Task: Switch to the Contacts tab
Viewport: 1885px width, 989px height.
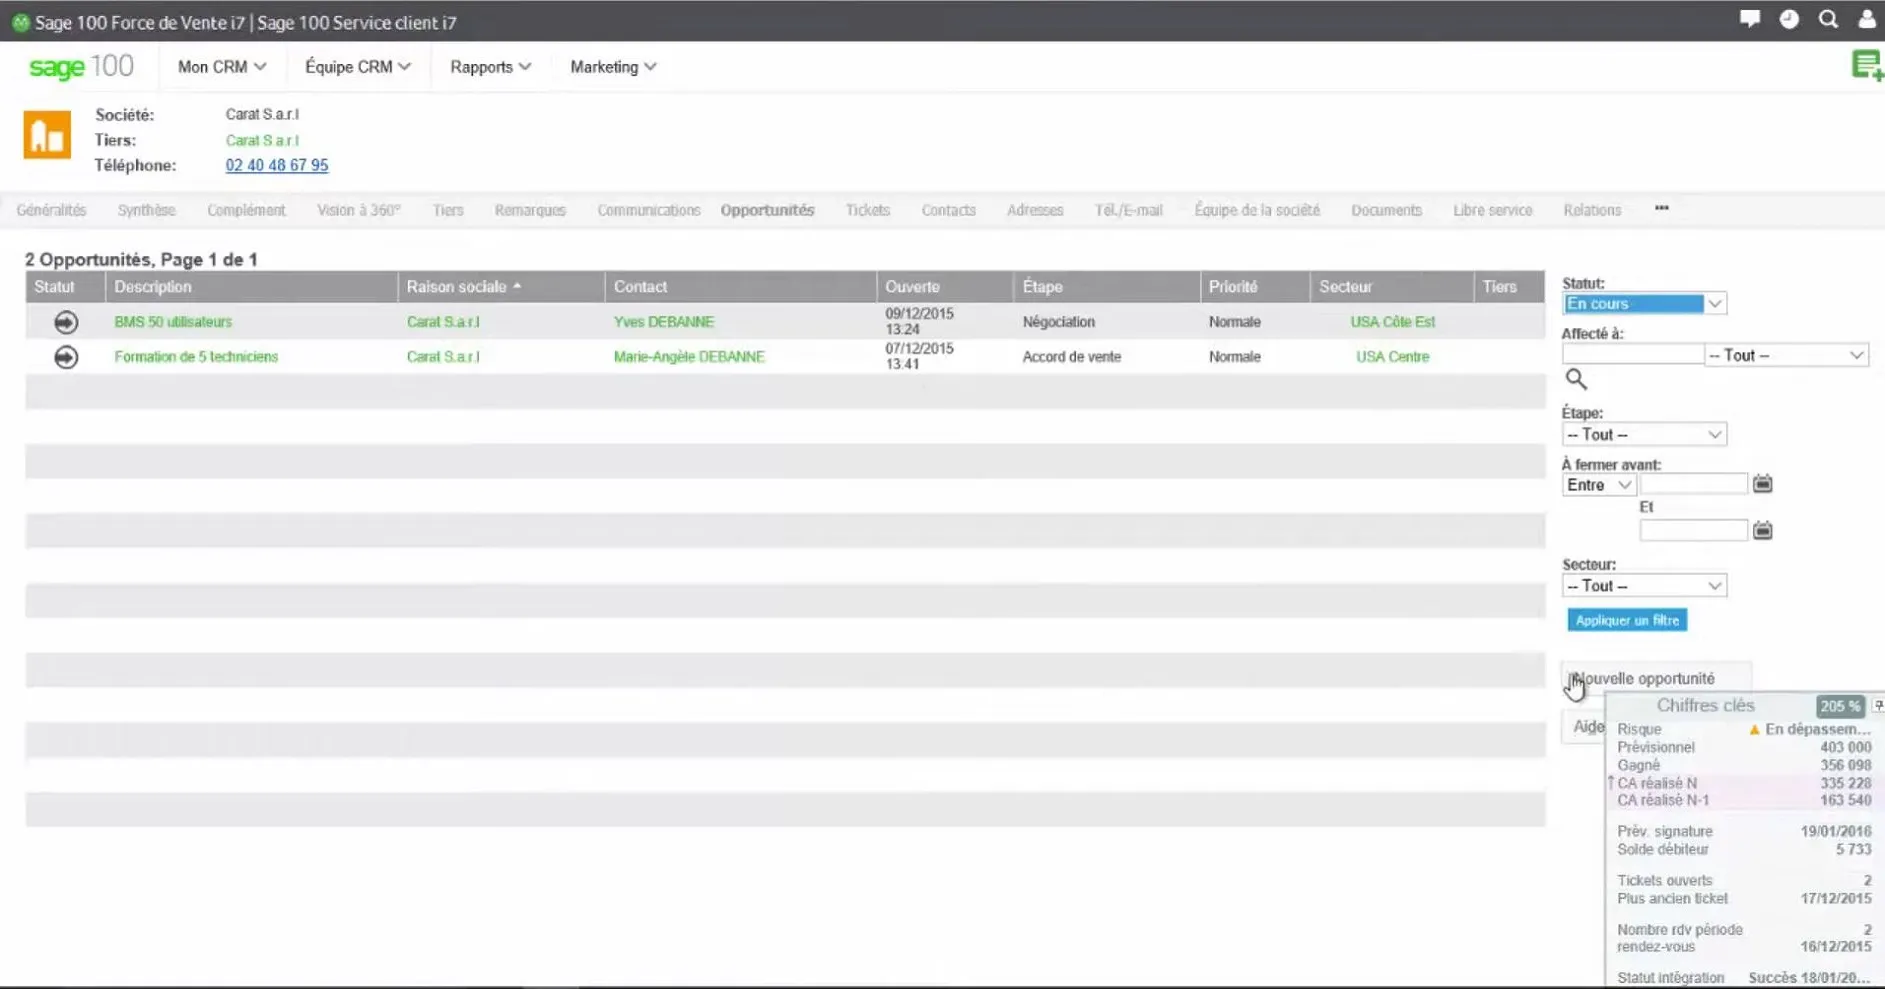Action: [x=949, y=210]
